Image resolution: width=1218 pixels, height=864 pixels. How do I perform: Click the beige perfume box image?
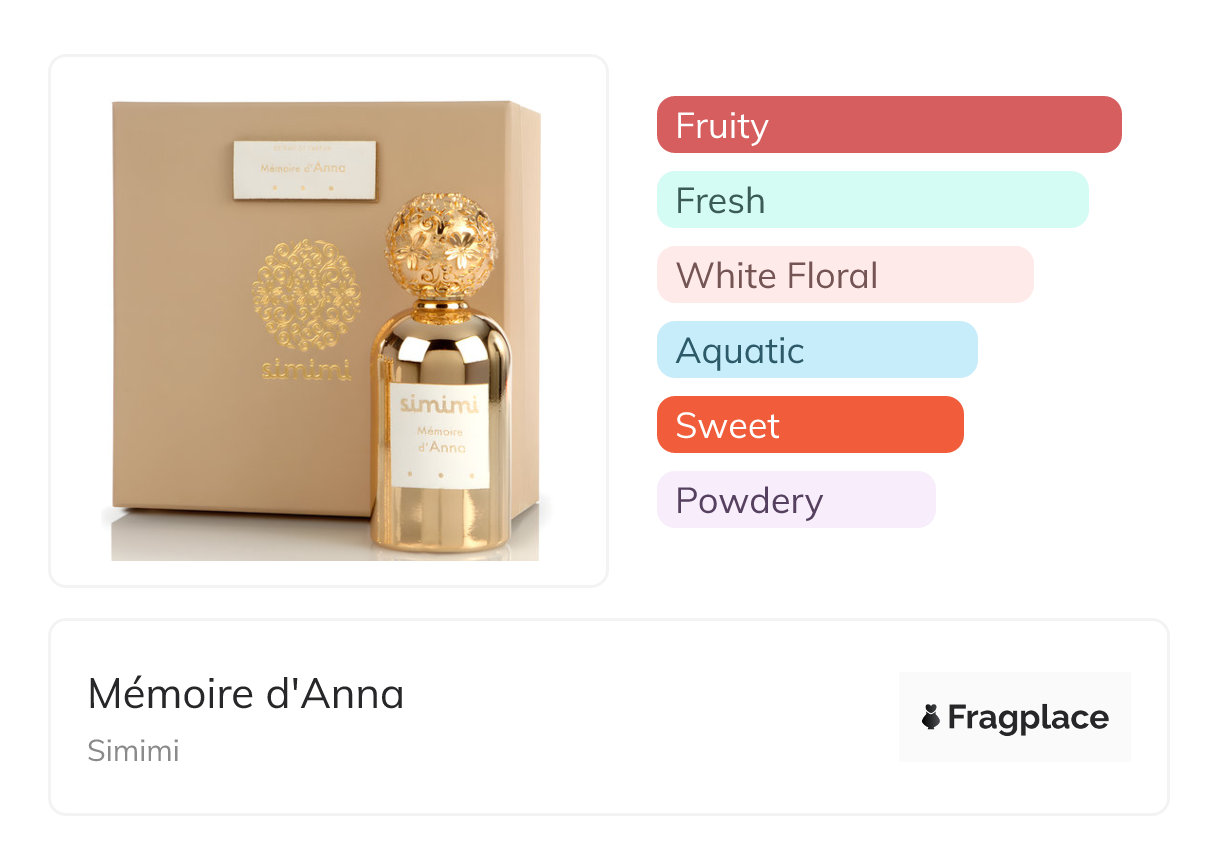coord(200,420)
